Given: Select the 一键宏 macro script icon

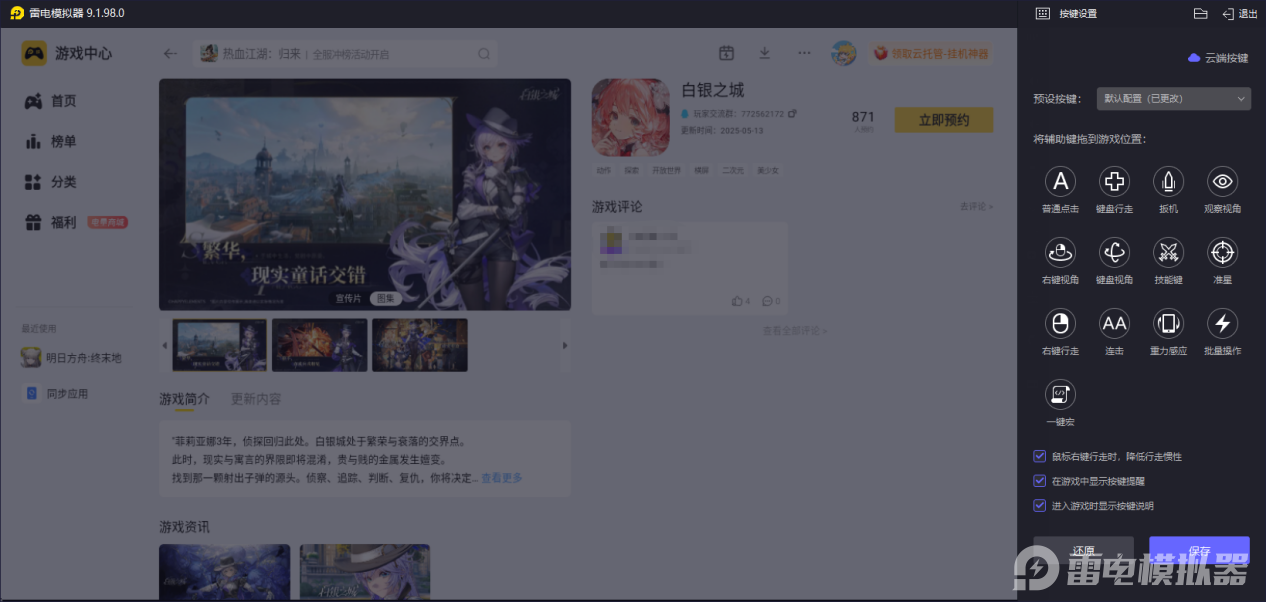Looking at the screenshot, I should coord(1060,394).
